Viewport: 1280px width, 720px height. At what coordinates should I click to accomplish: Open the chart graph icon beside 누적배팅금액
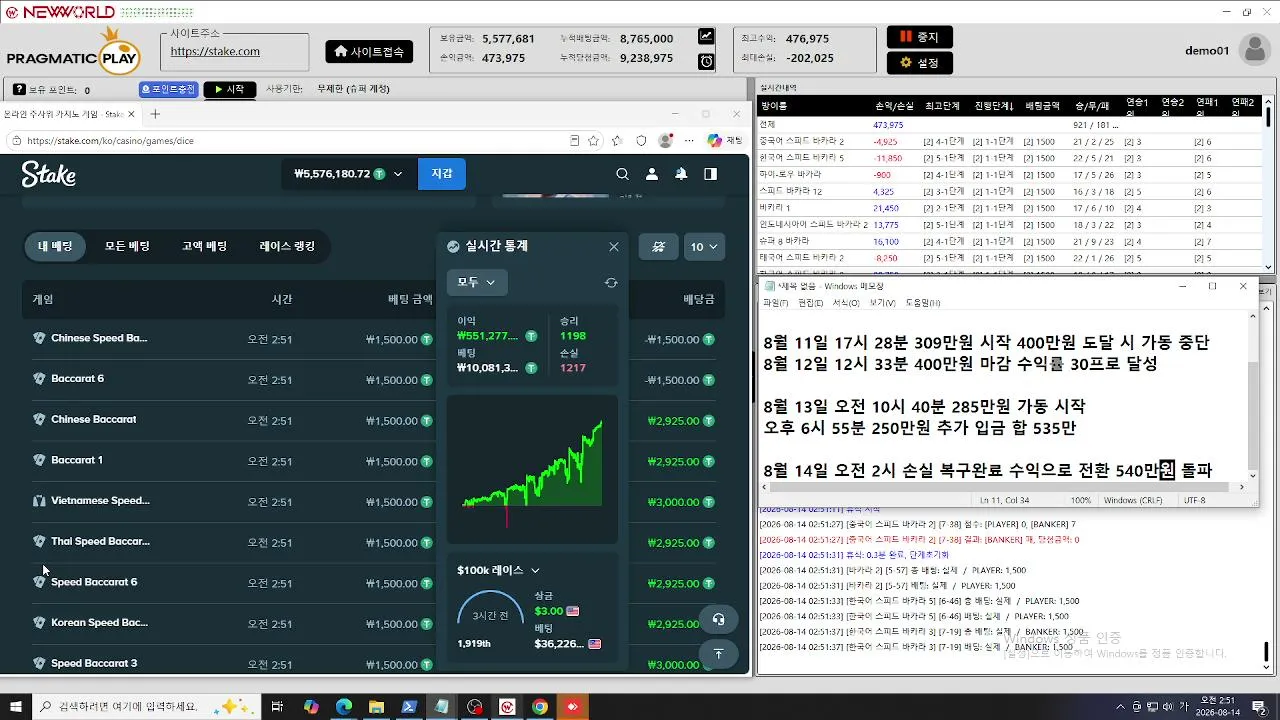coord(706,36)
